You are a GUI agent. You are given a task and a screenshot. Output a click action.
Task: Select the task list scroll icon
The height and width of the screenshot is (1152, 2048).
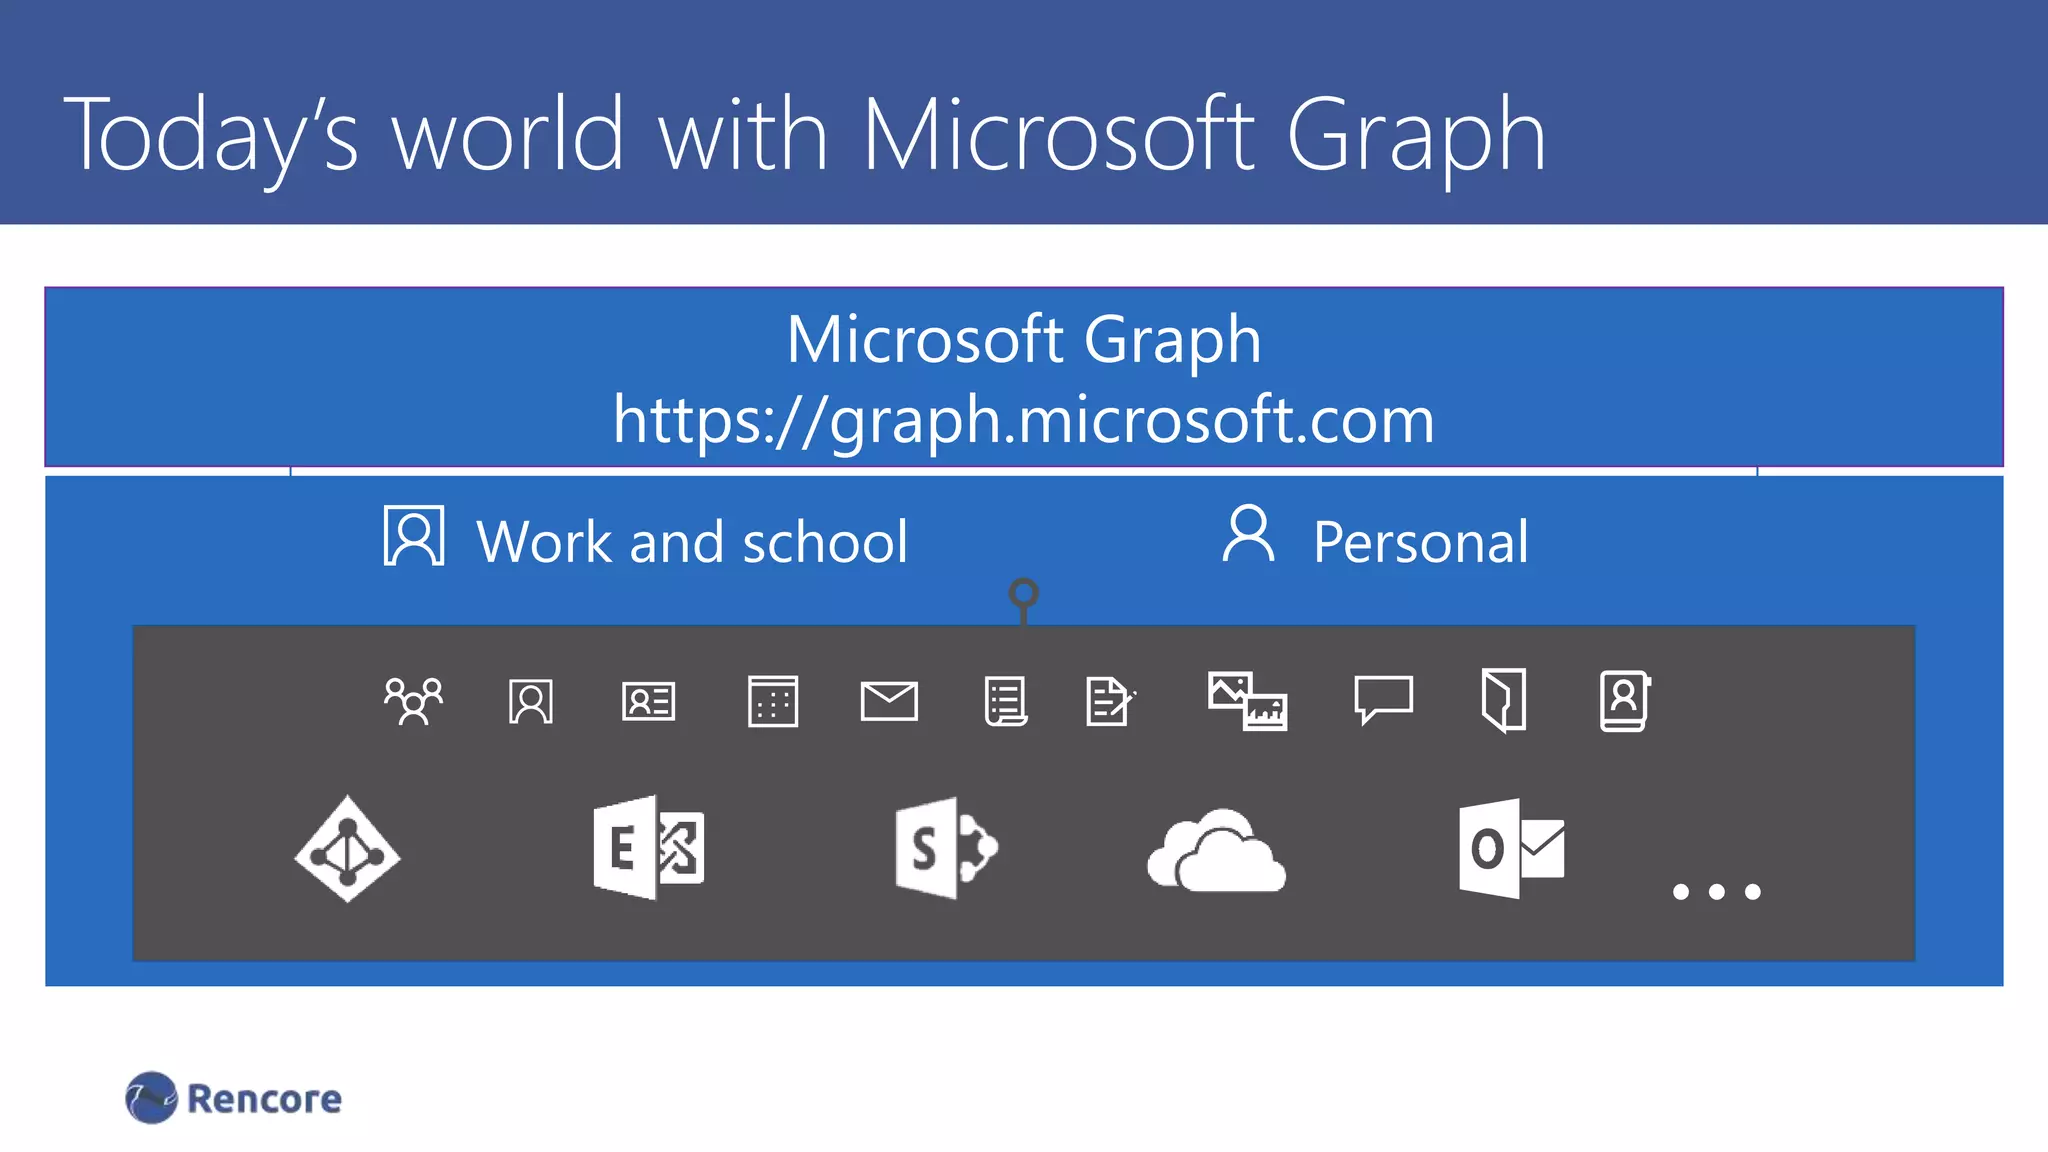(x=1006, y=701)
